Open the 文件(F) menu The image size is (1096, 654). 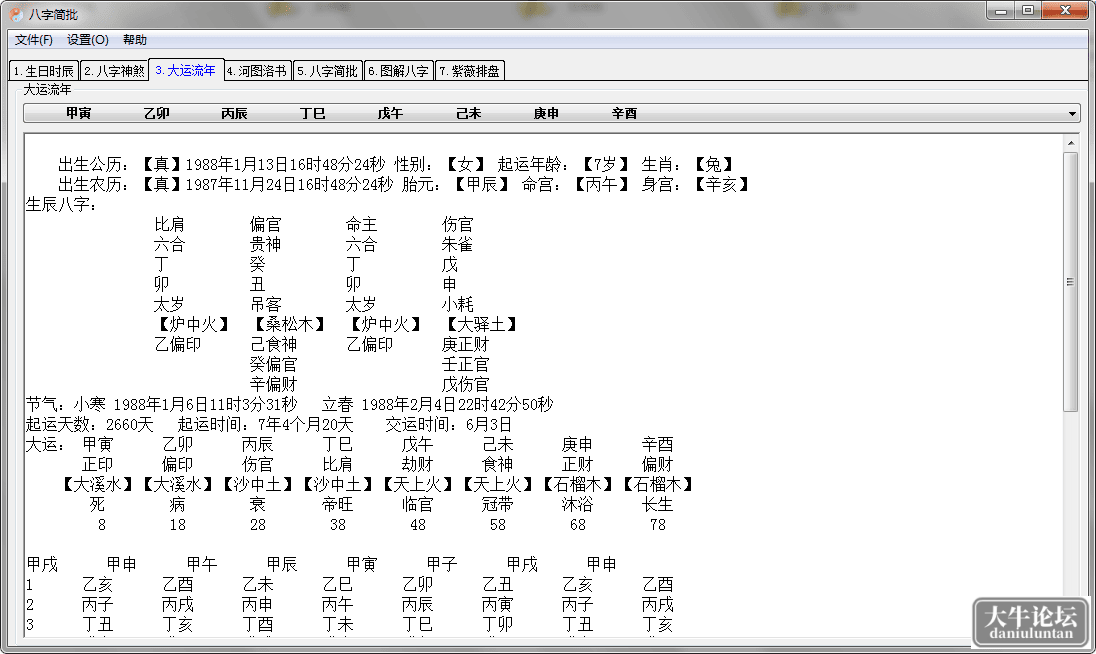[34, 40]
